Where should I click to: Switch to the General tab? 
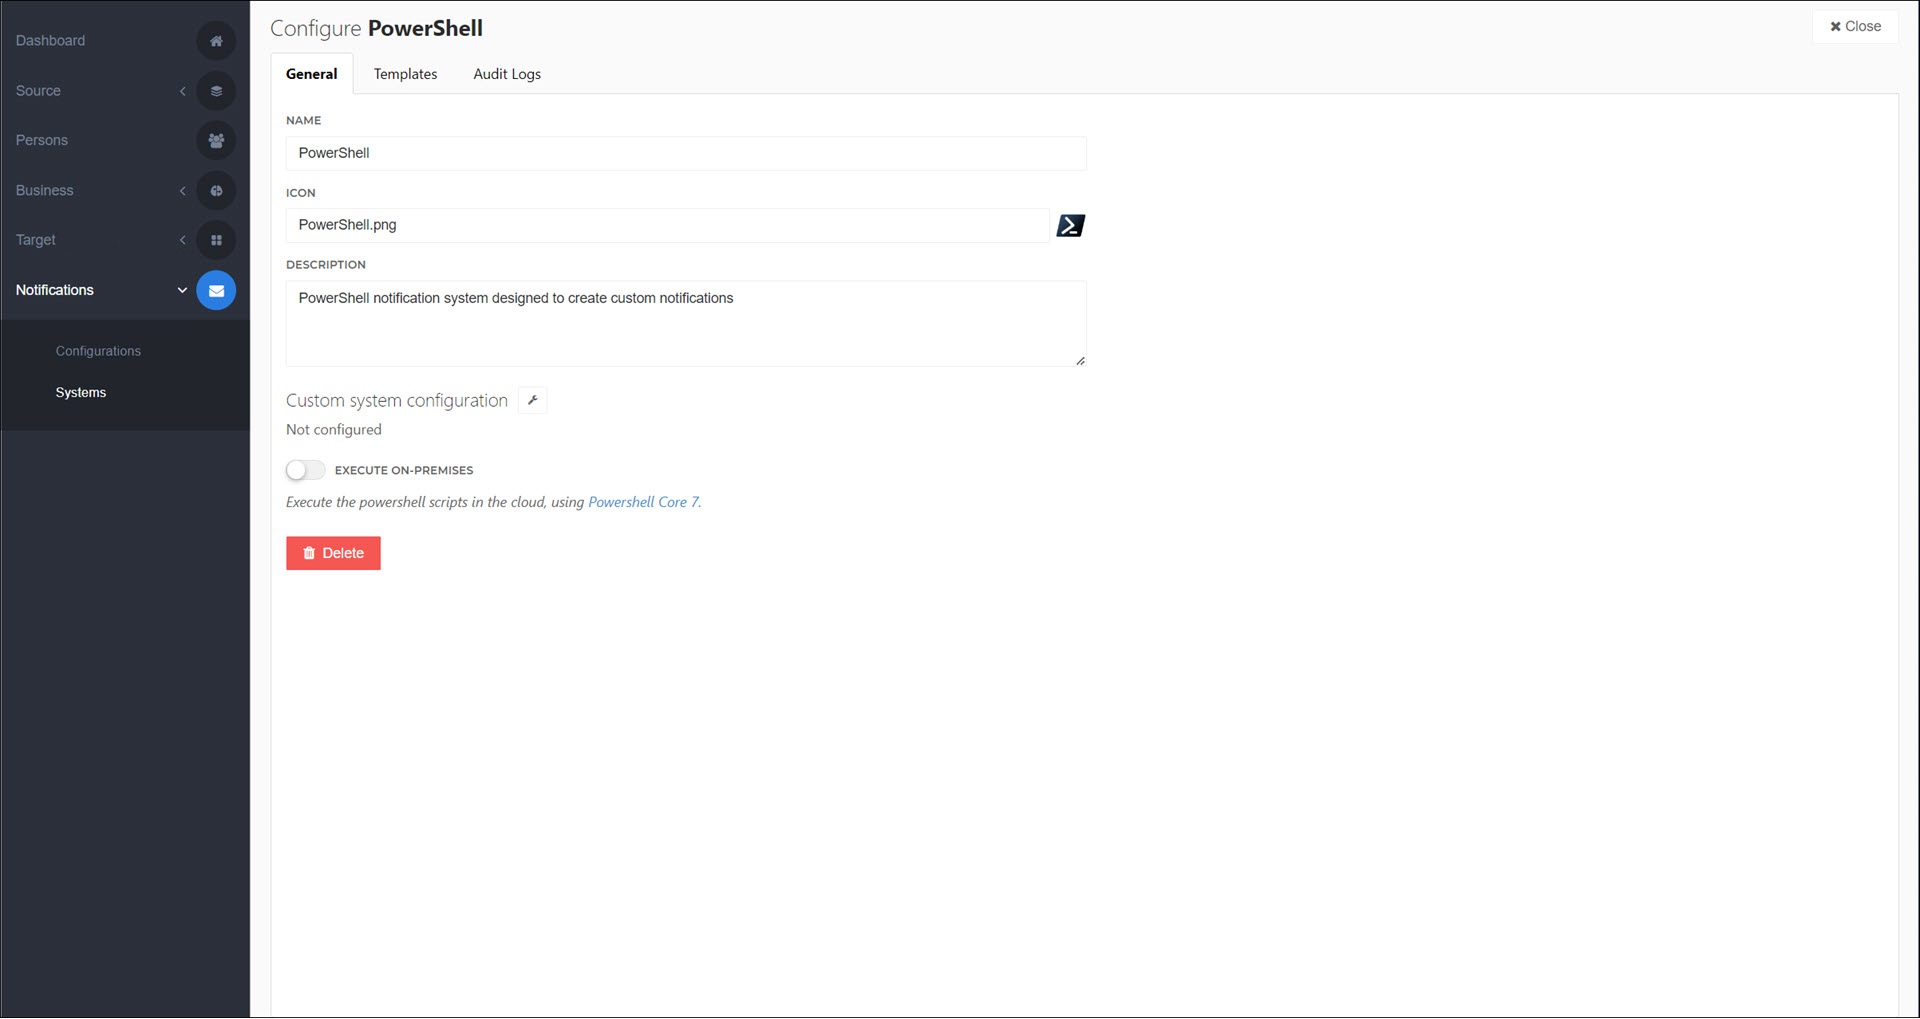coord(311,74)
